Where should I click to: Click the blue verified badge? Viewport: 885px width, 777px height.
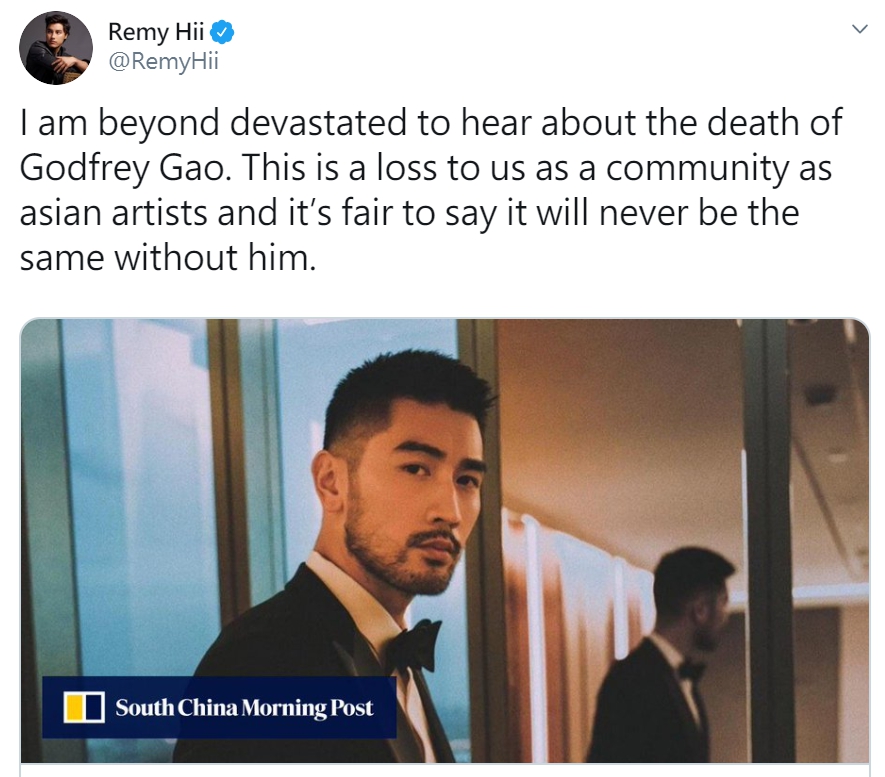tap(222, 32)
